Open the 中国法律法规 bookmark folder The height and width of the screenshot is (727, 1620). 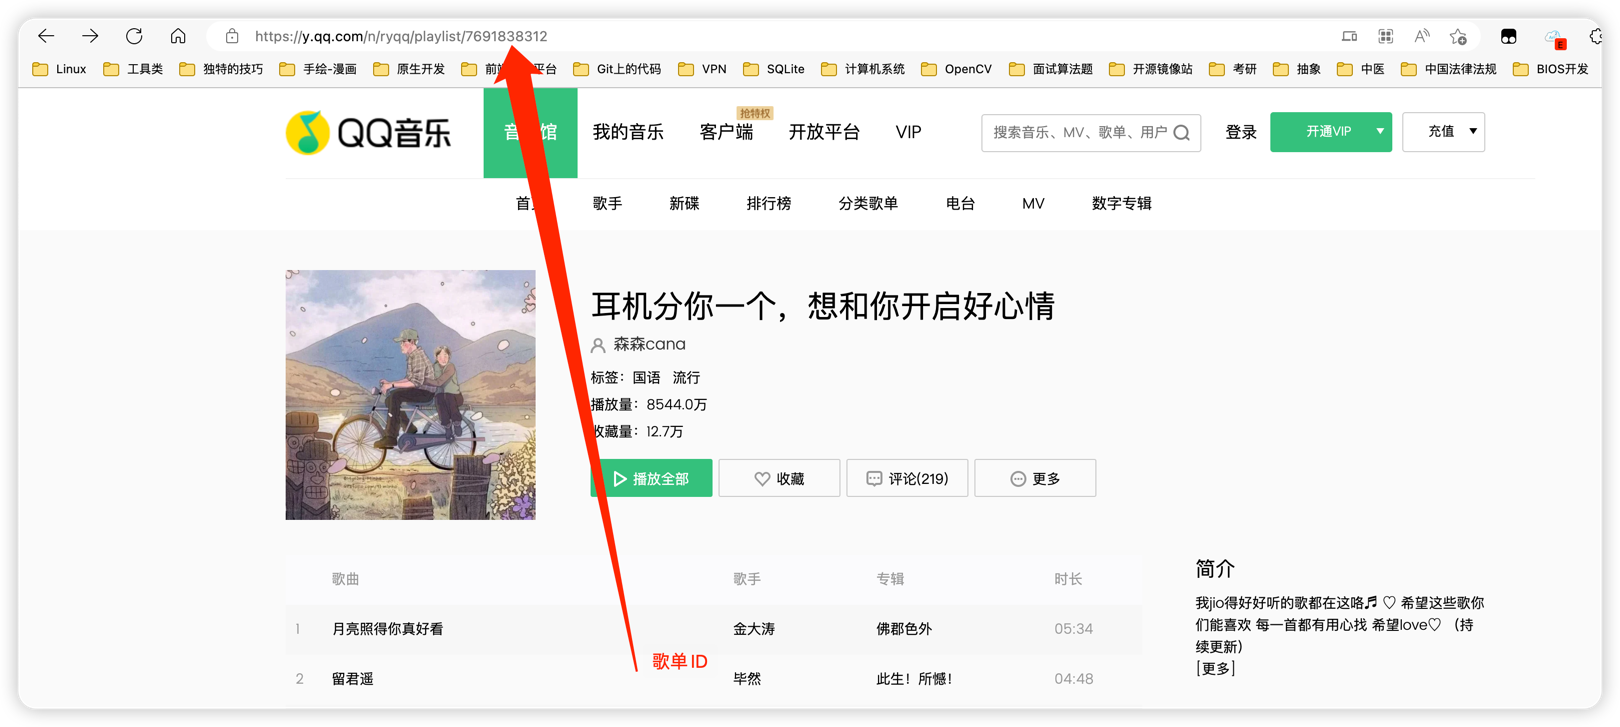tap(1448, 69)
